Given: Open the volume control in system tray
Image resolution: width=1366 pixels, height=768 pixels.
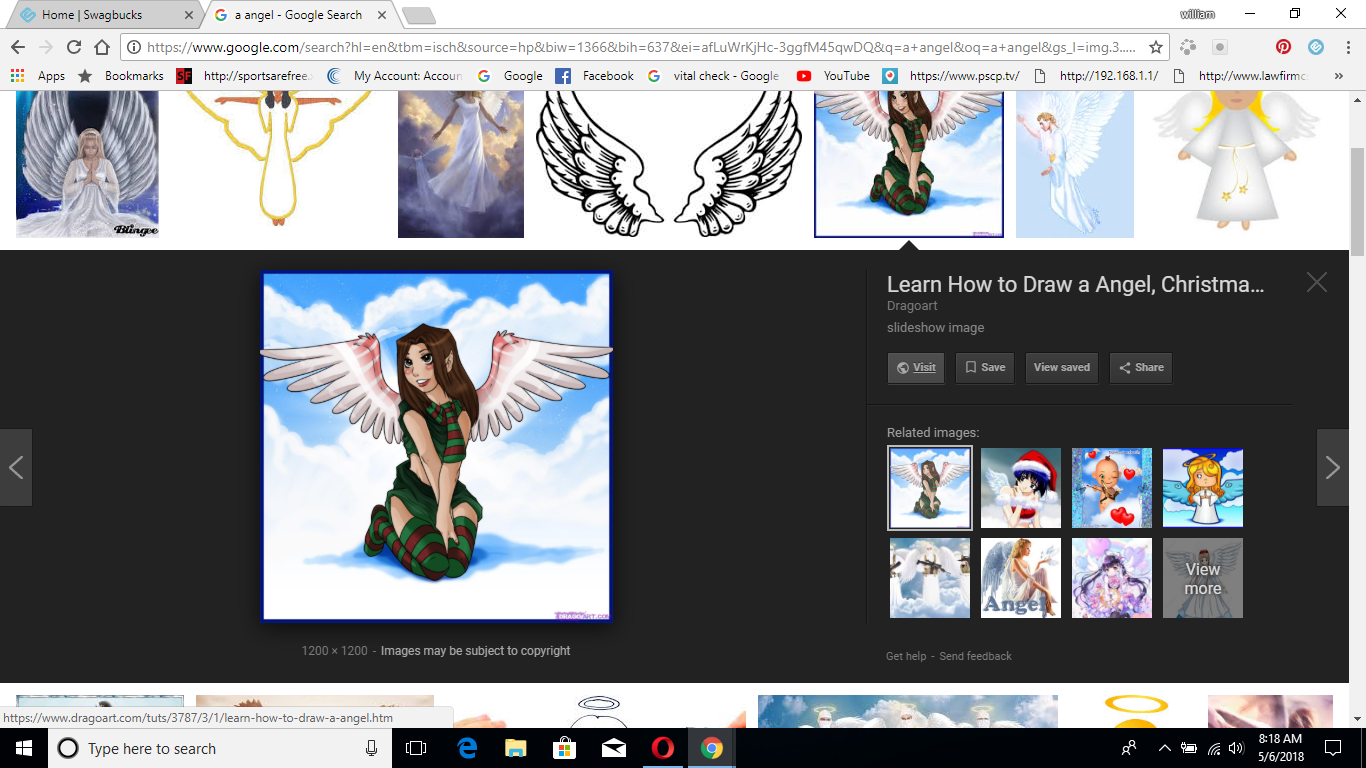Looking at the screenshot, I should point(1236,748).
